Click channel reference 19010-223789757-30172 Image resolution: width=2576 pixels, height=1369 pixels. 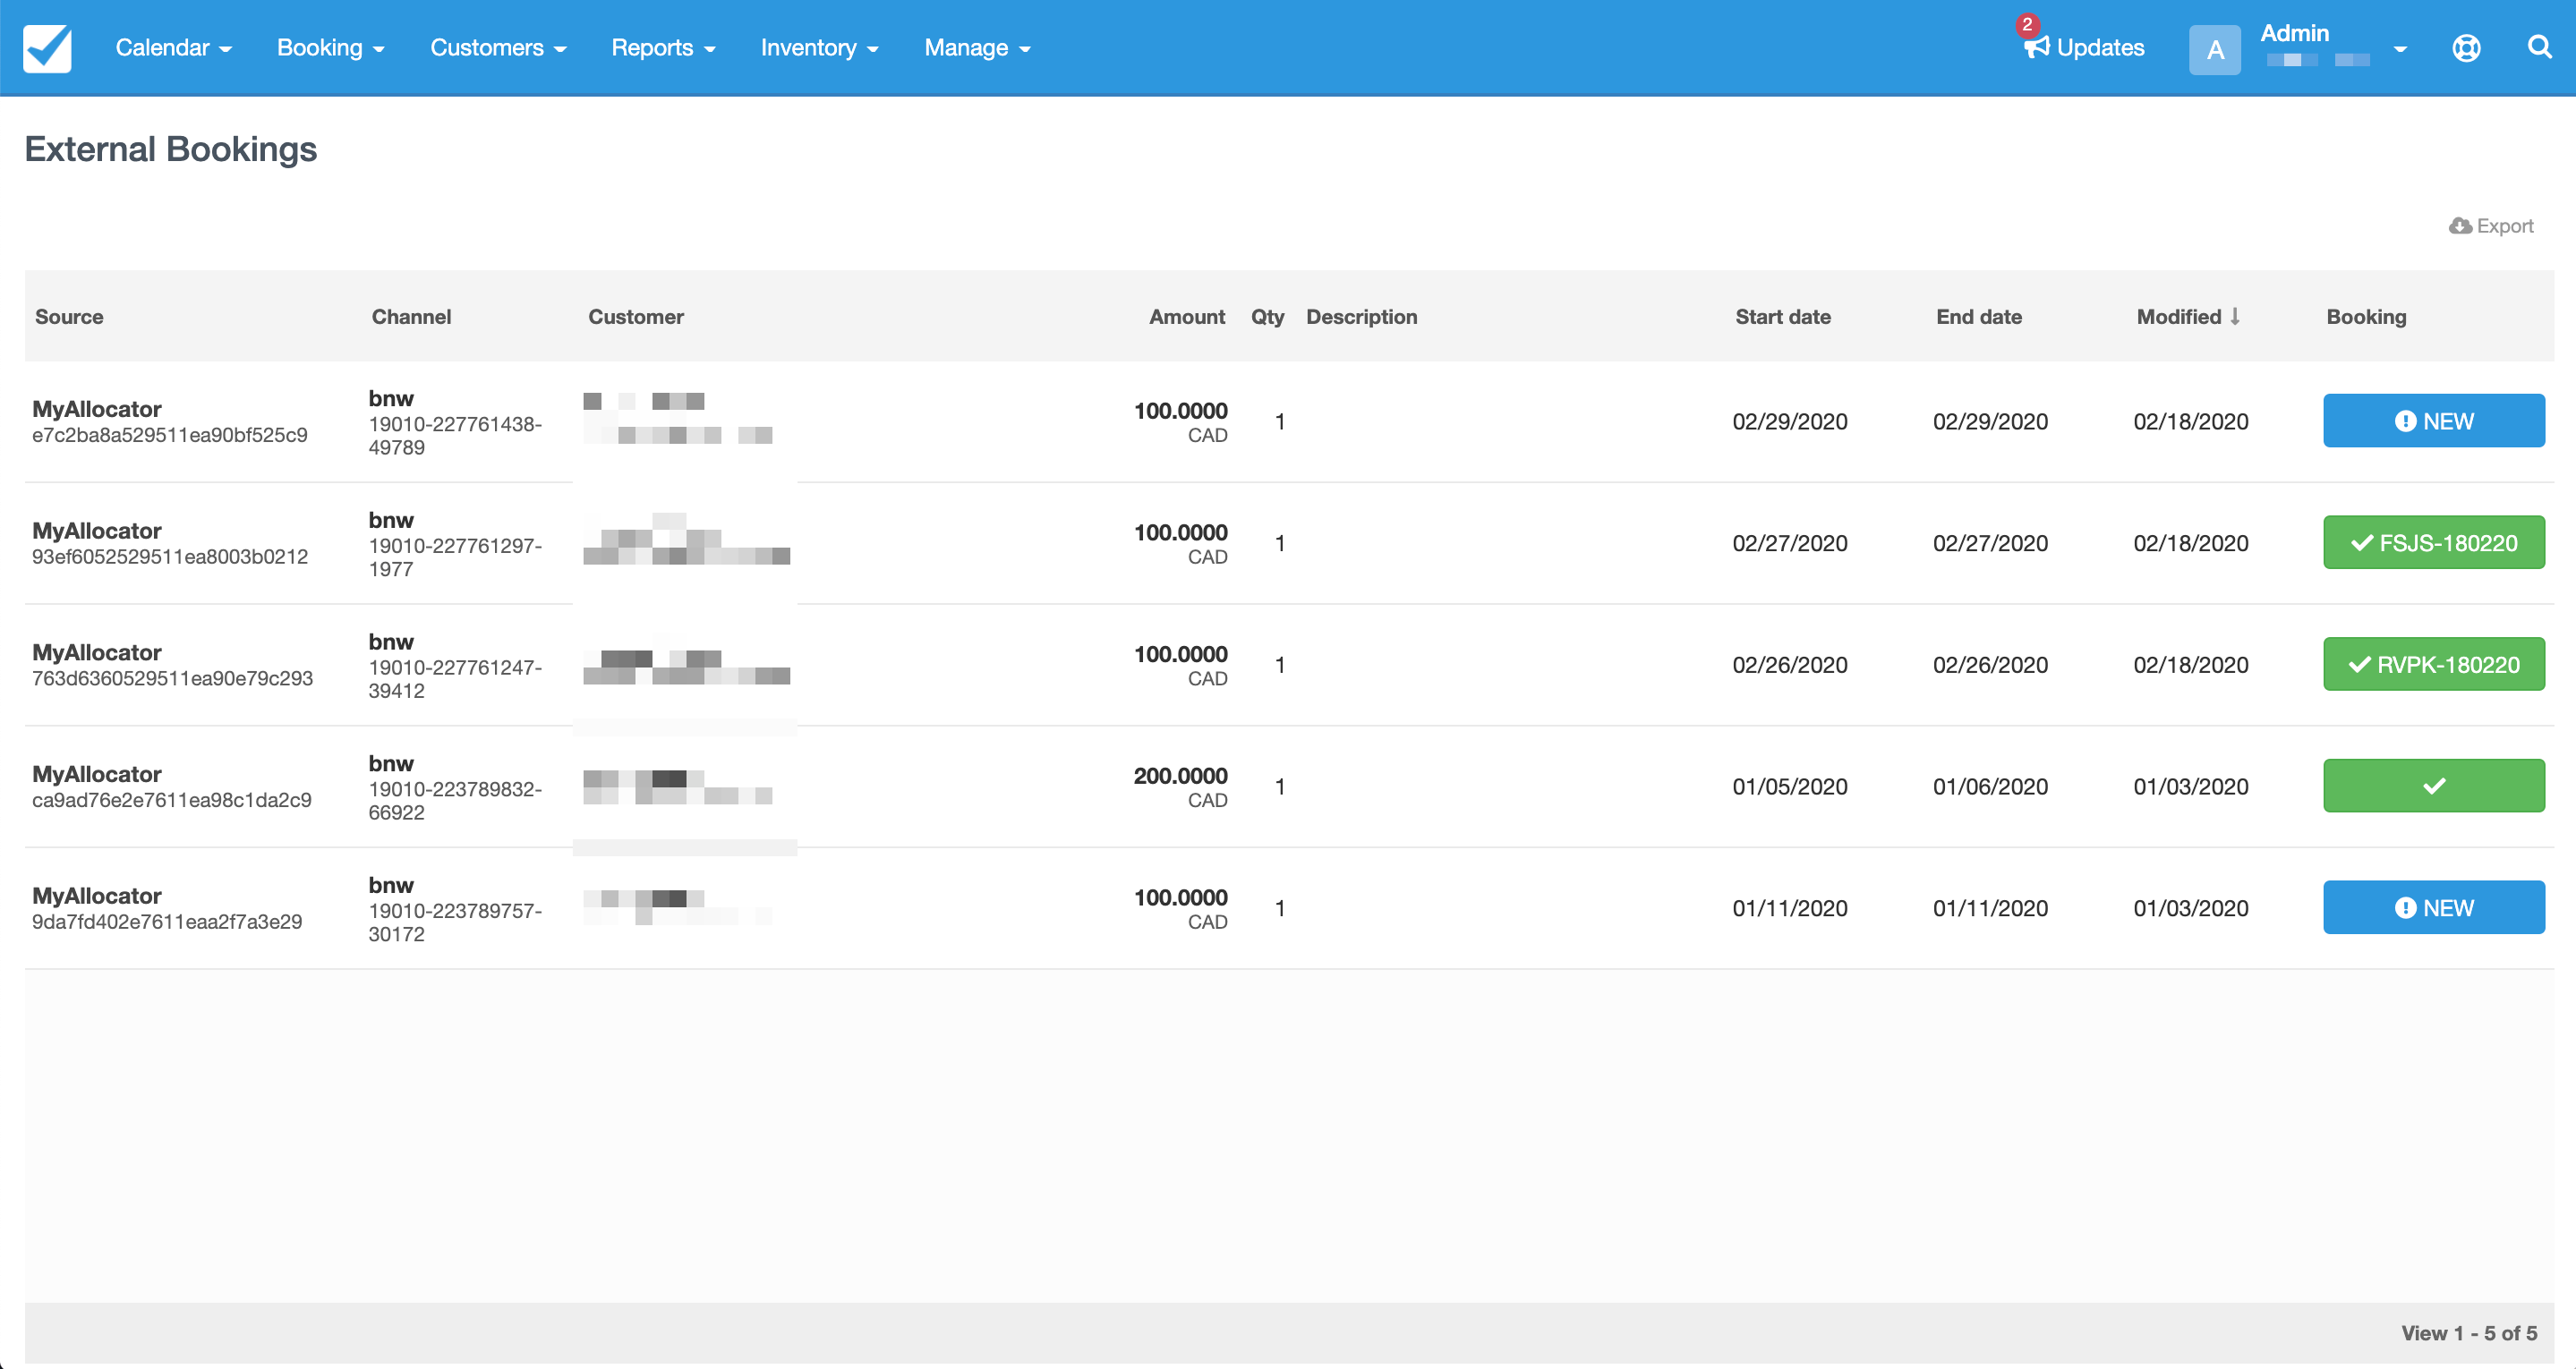[x=455, y=923]
